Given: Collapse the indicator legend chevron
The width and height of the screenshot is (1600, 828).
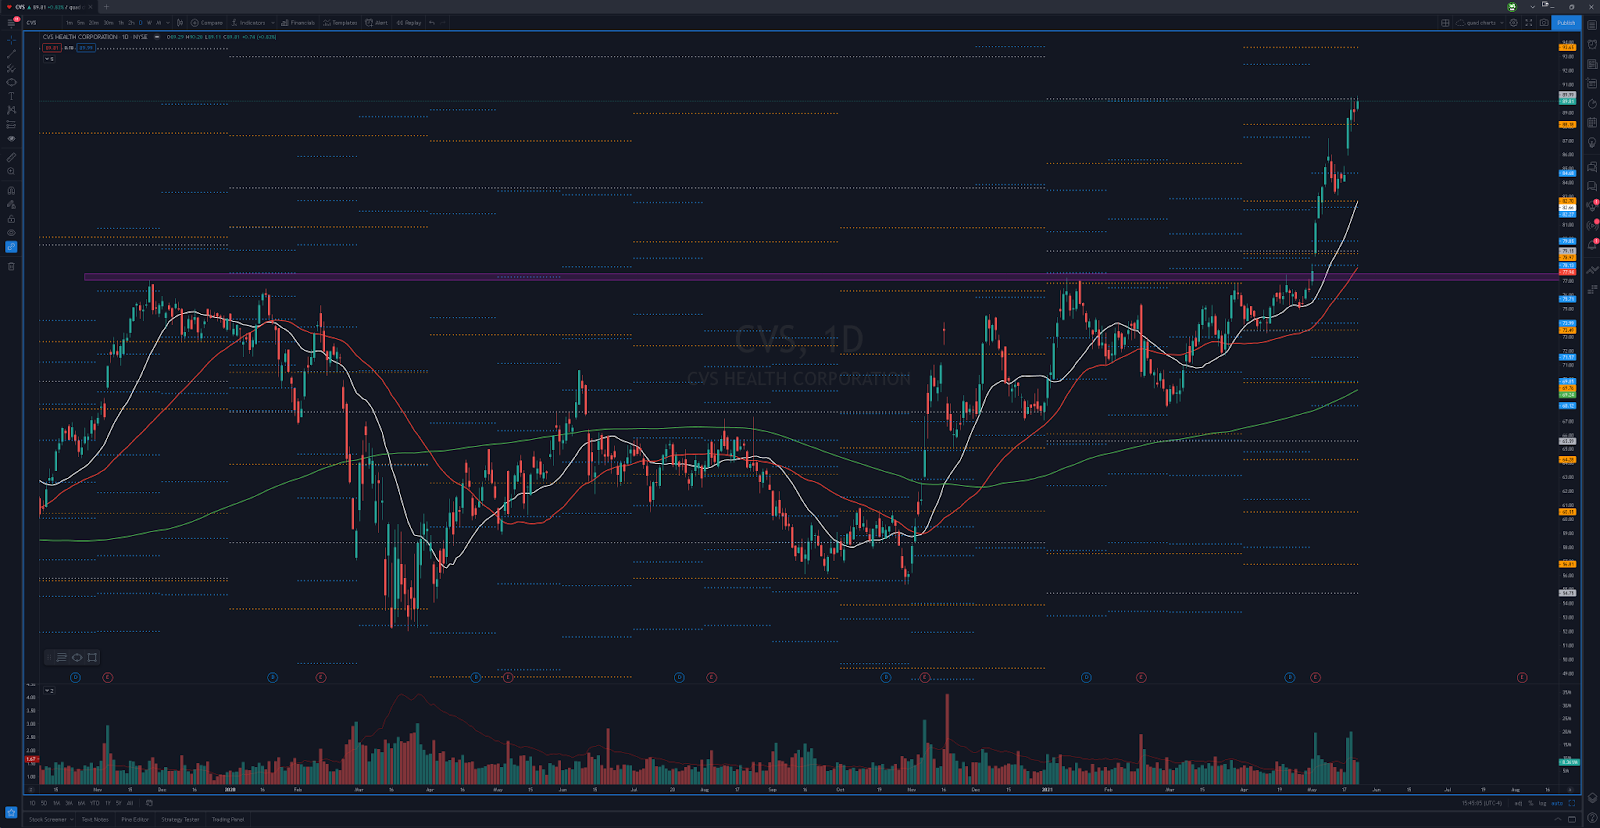Looking at the screenshot, I should (47, 59).
